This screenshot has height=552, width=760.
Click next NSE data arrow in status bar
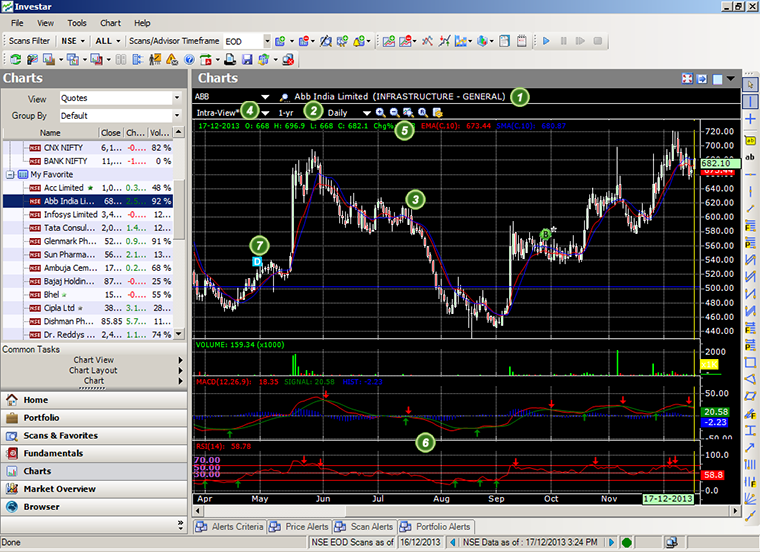pos(612,542)
